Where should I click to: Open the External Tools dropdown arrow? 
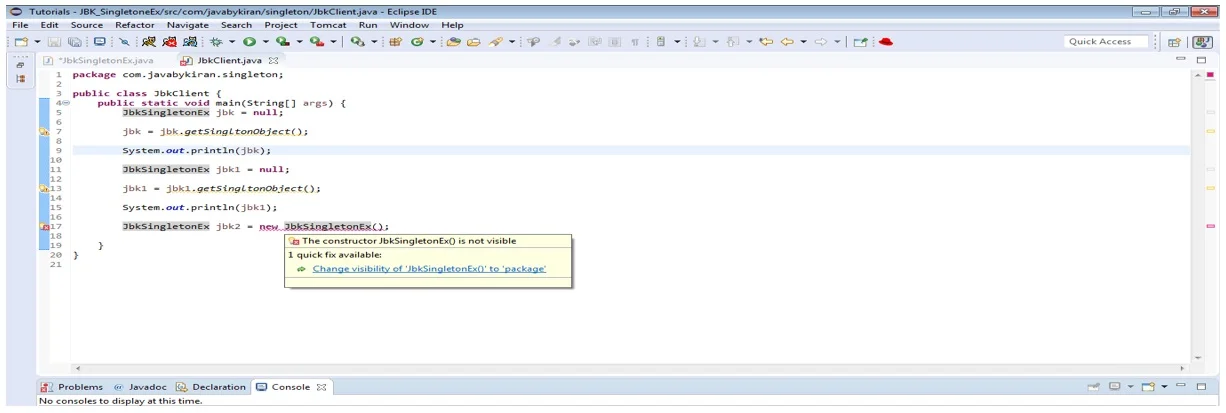333,42
